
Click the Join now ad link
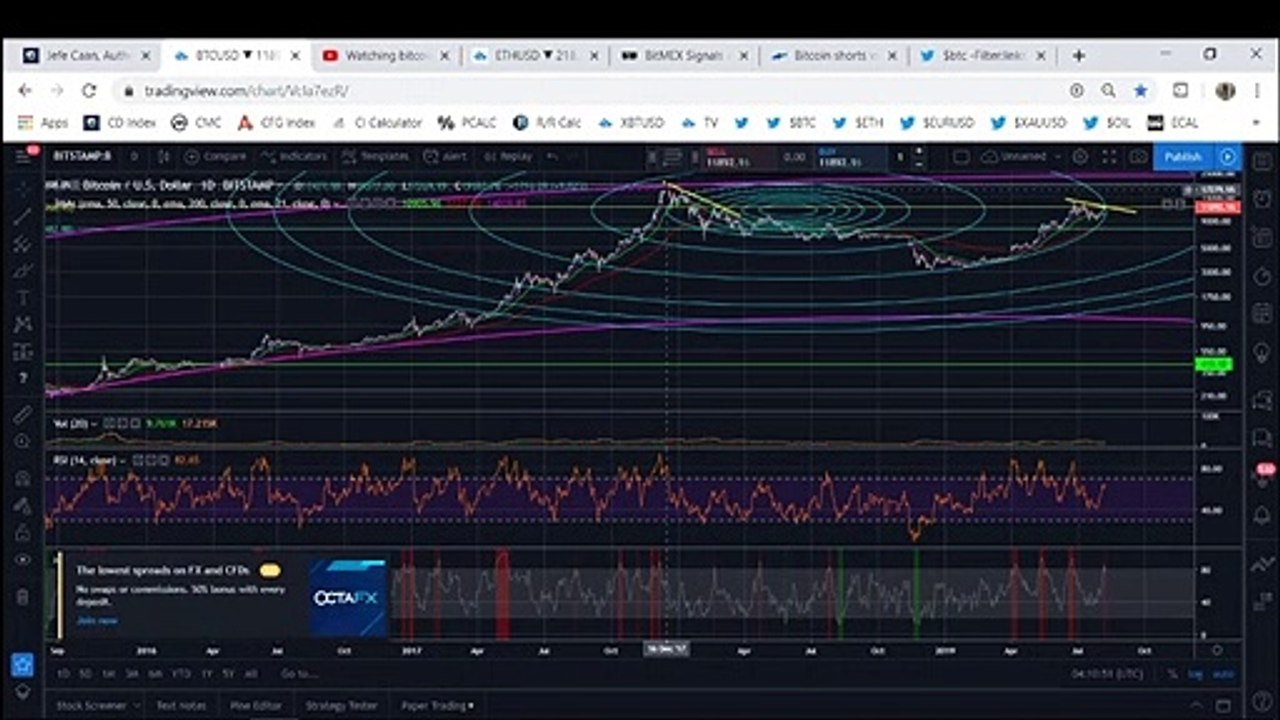tap(97, 621)
